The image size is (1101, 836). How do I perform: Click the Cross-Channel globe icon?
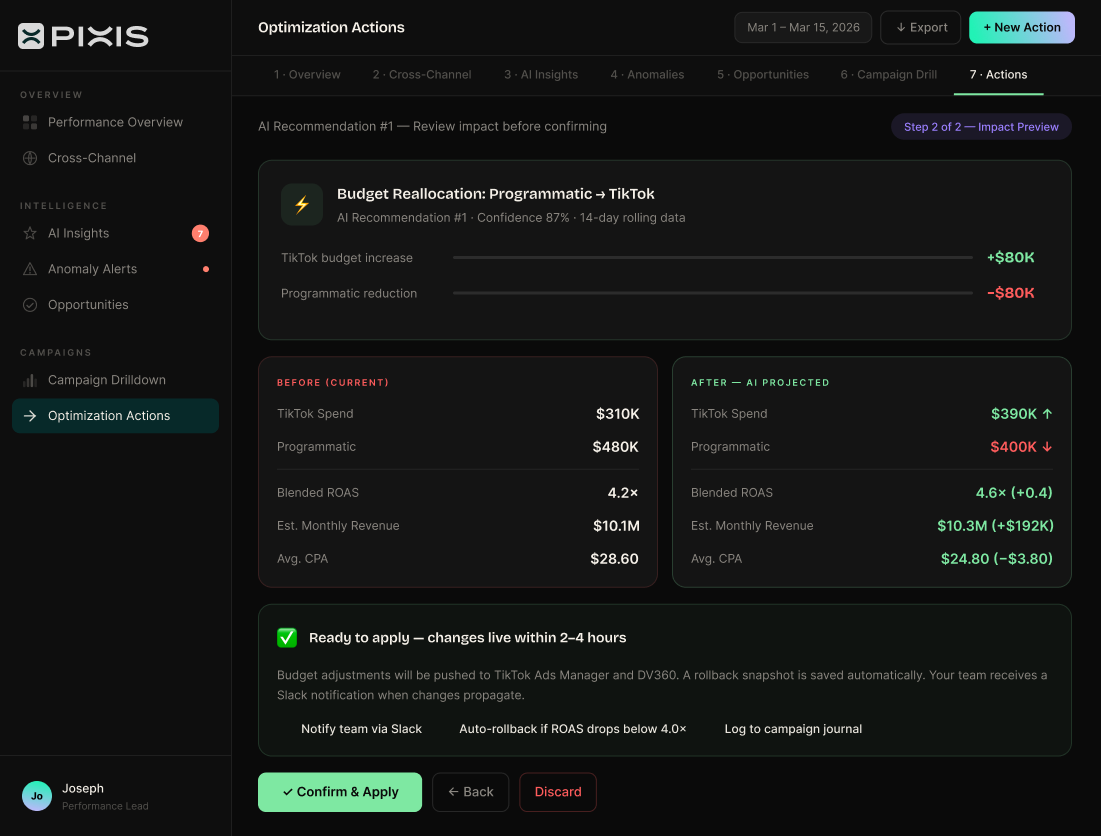click(30, 158)
